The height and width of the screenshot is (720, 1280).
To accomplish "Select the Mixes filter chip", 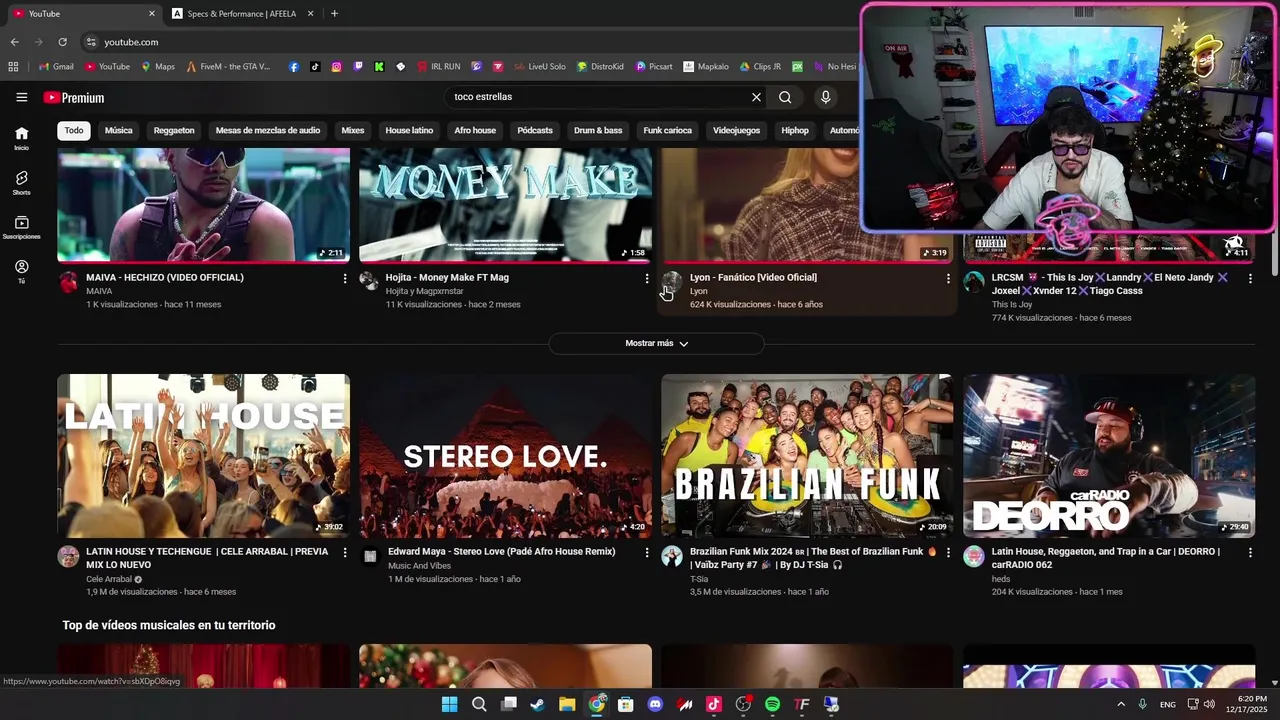I will (x=353, y=130).
